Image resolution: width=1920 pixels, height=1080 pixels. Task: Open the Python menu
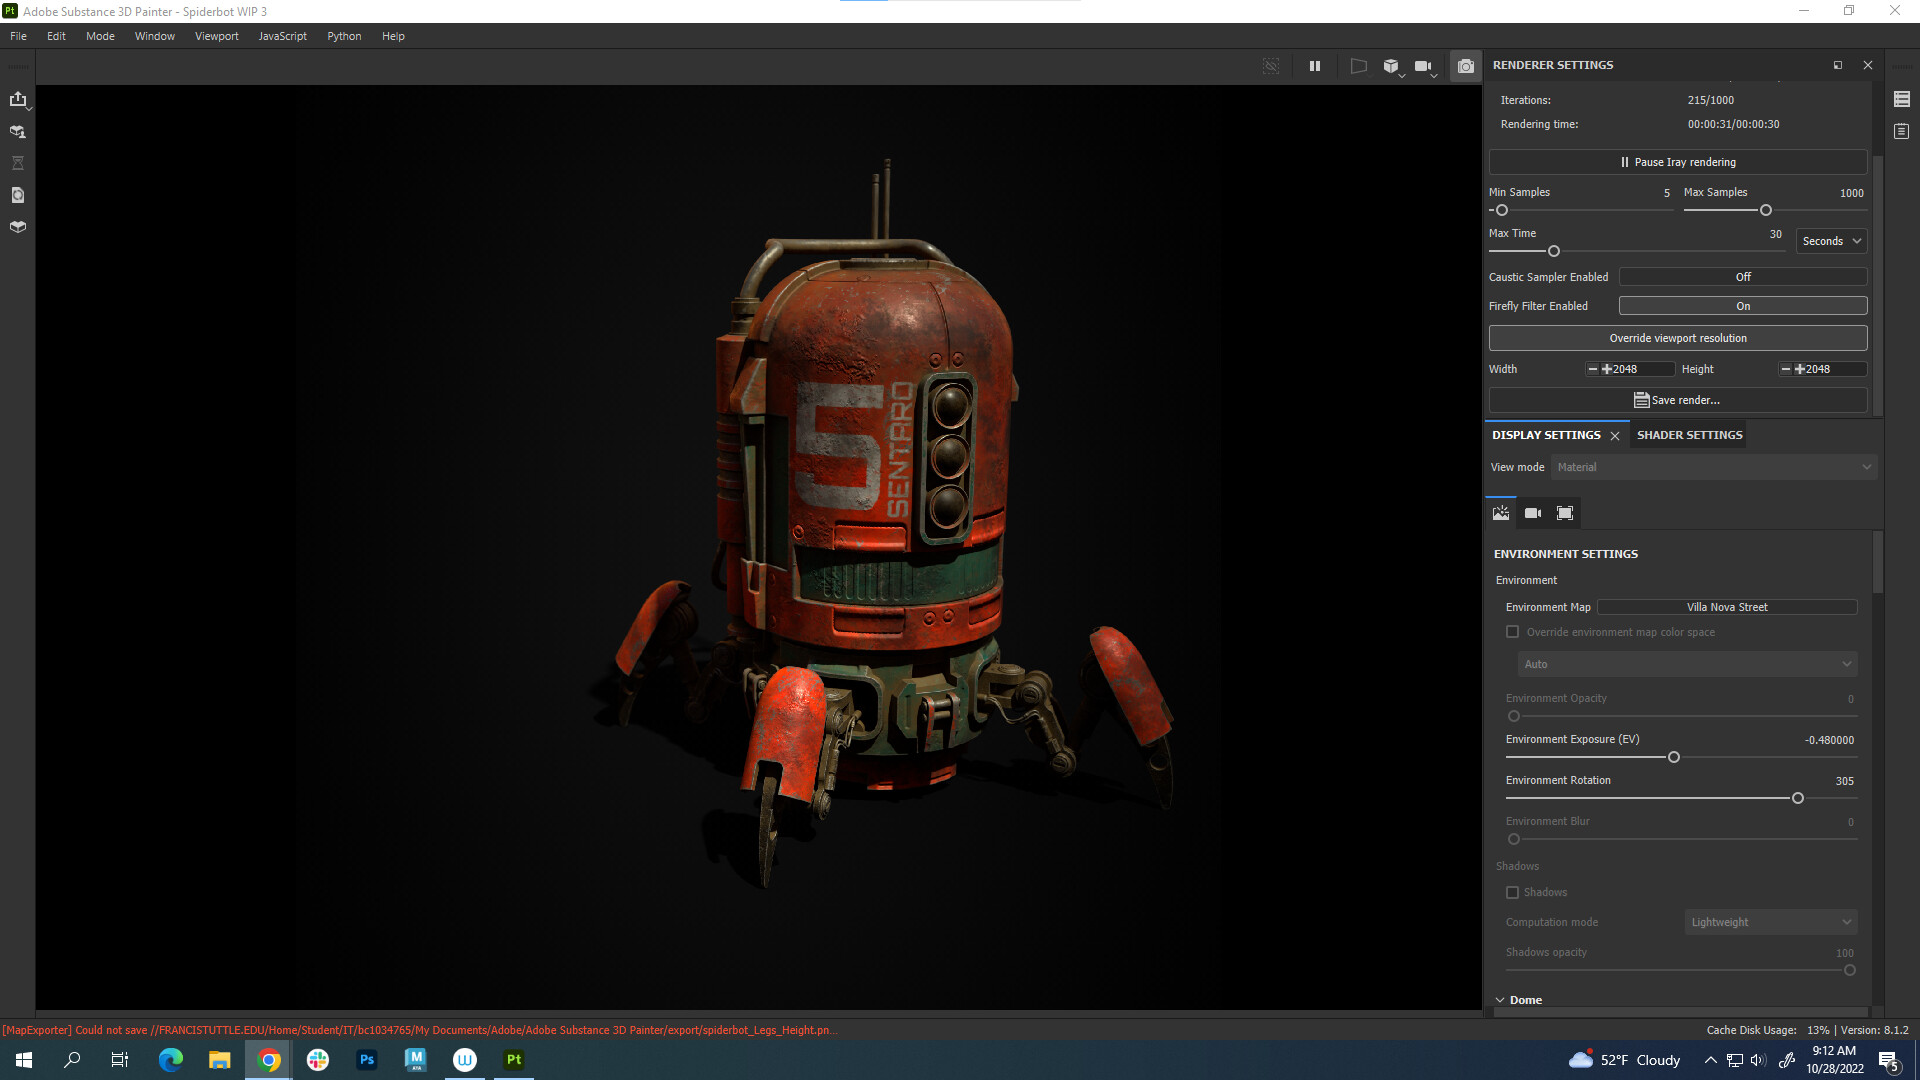[x=344, y=36]
